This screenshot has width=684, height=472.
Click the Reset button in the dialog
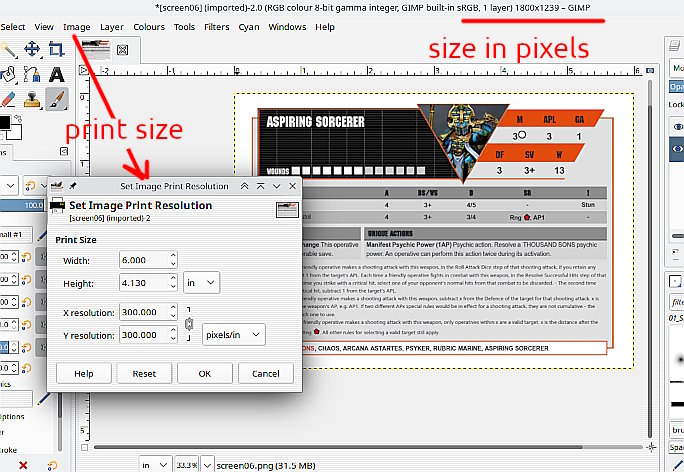[x=144, y=374]
